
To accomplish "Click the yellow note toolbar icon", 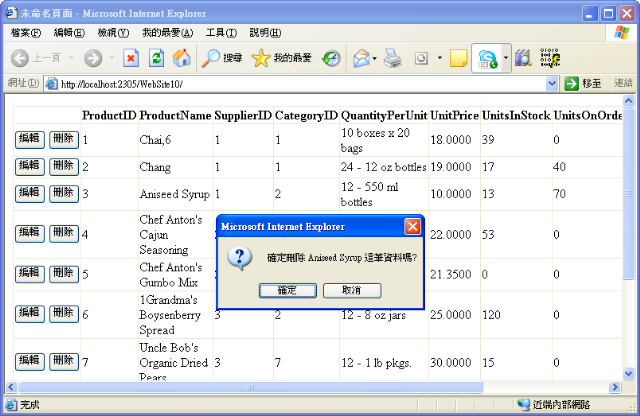I will click(x=458, y=58).
